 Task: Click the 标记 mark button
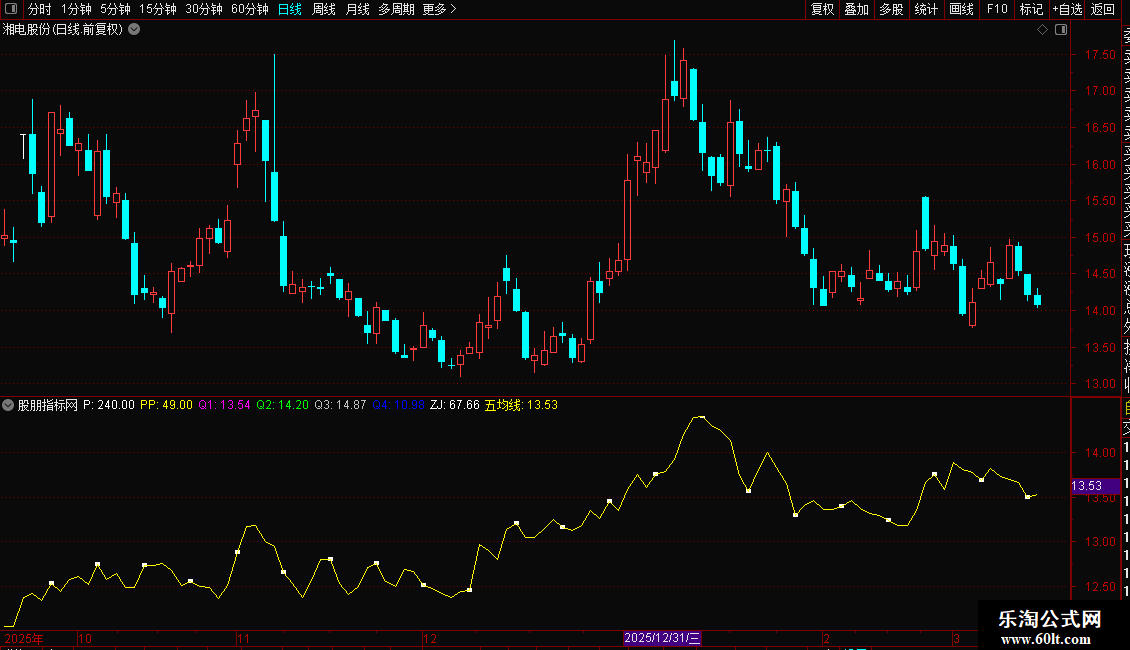[x=1031, y=9]
